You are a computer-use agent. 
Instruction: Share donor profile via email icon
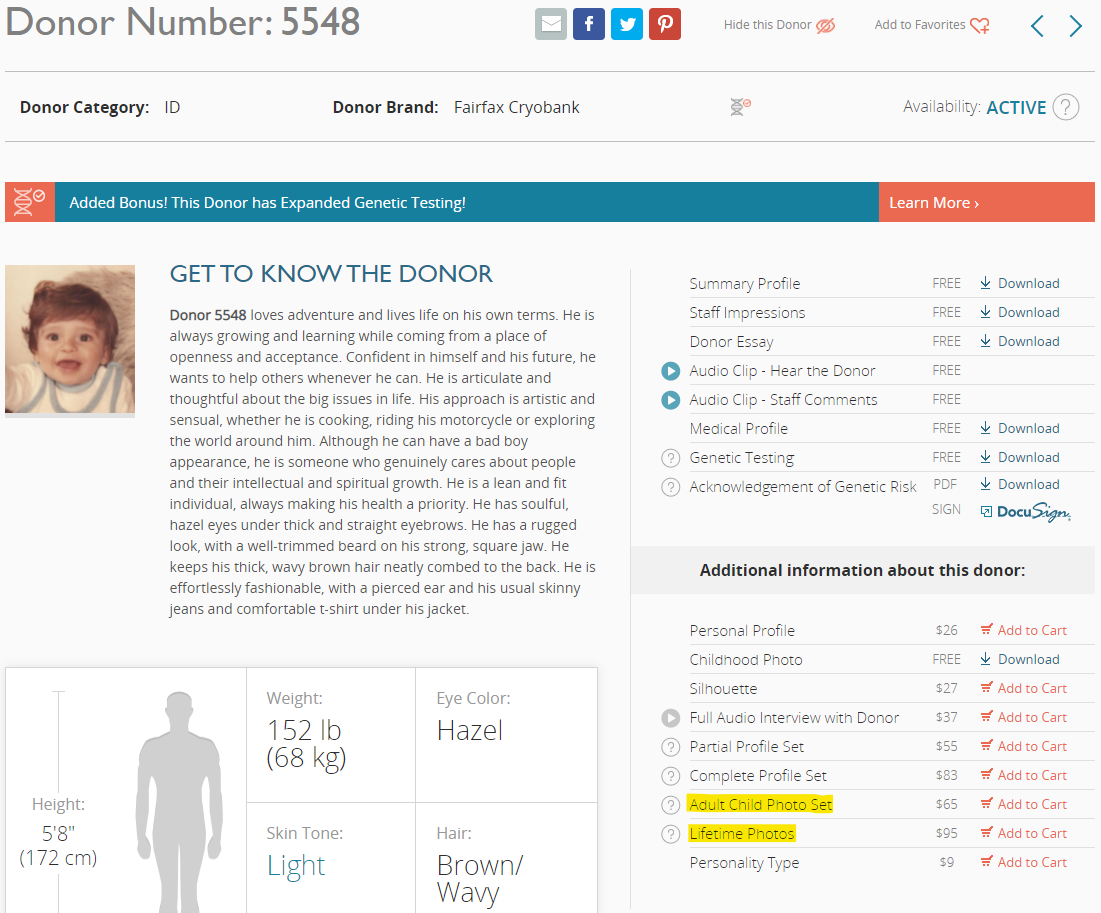(551, 24)
